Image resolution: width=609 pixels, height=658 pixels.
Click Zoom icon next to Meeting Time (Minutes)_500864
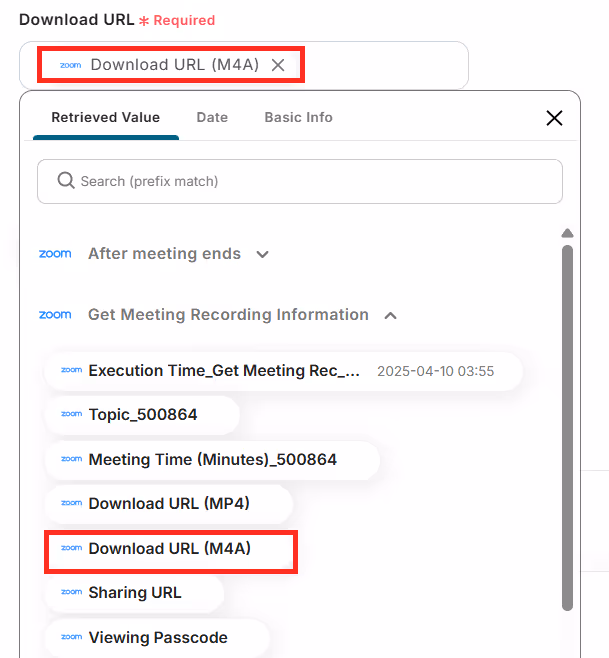pyautogui.click(x=71, y=459)
